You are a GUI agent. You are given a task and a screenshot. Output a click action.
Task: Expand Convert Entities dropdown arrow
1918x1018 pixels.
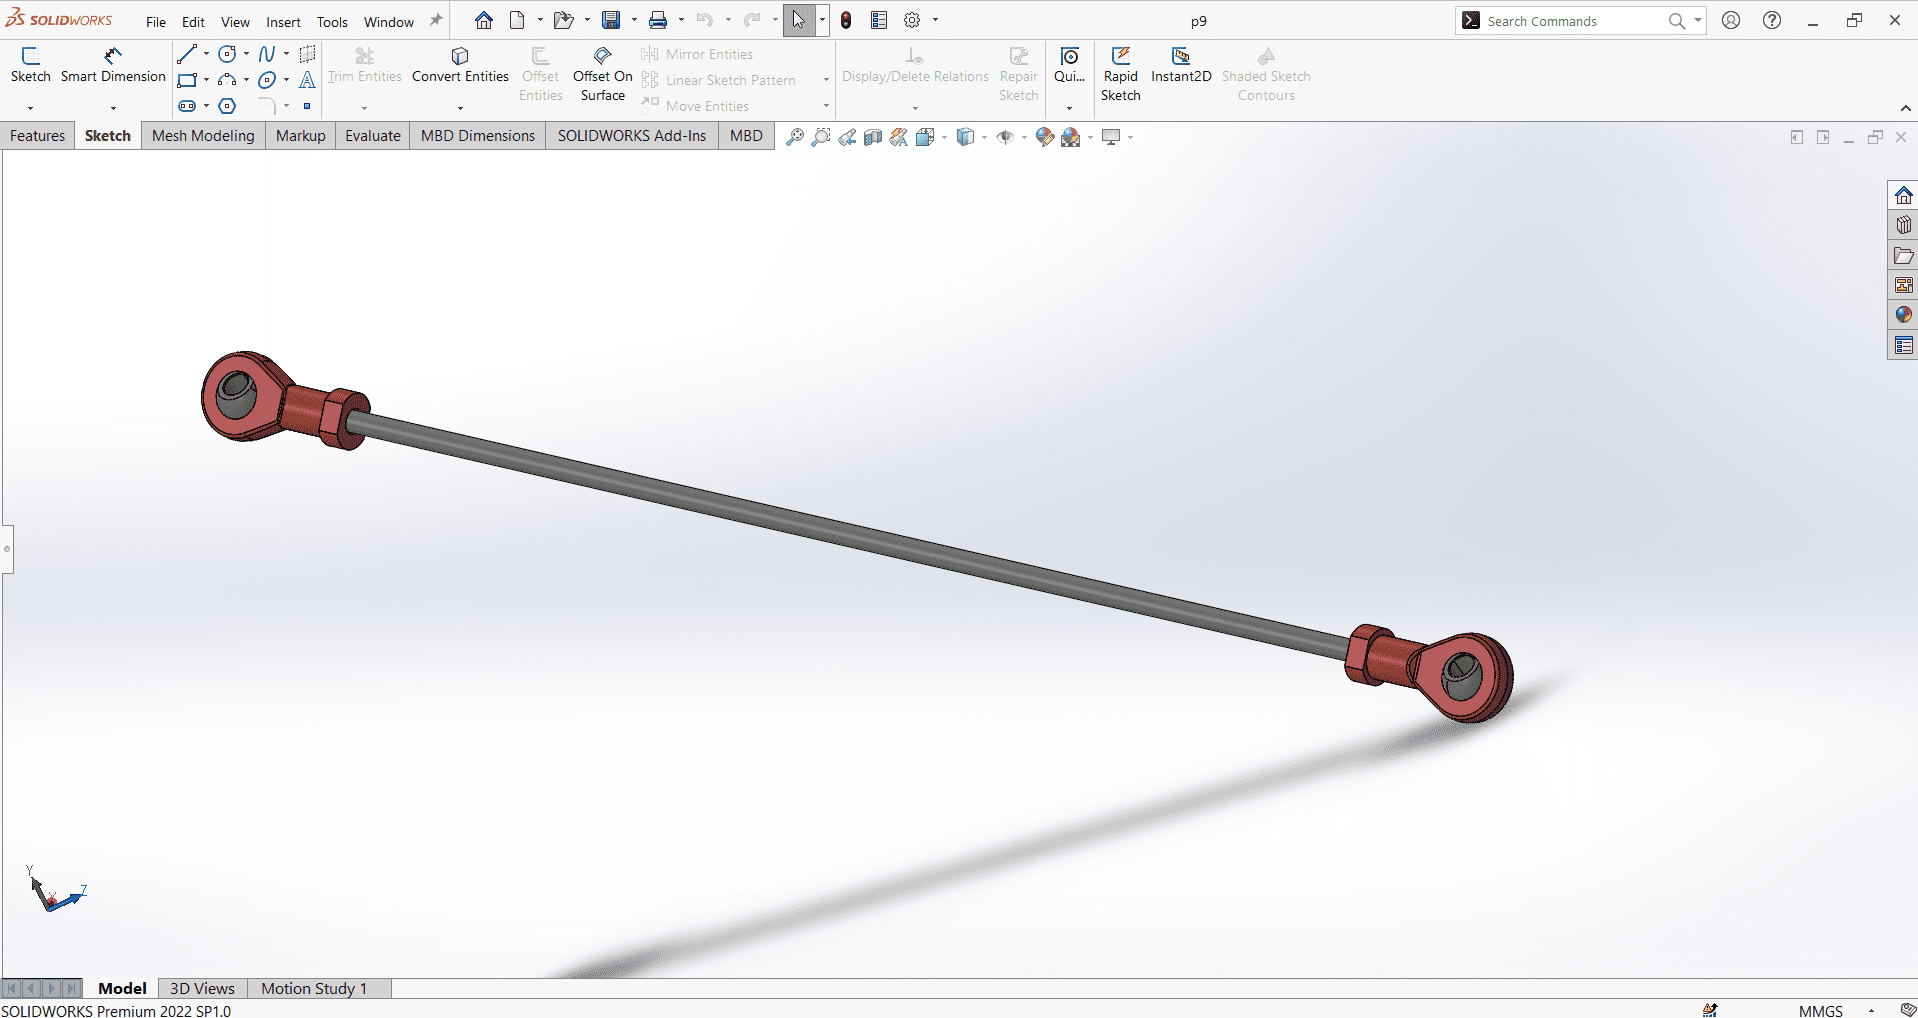460,107
